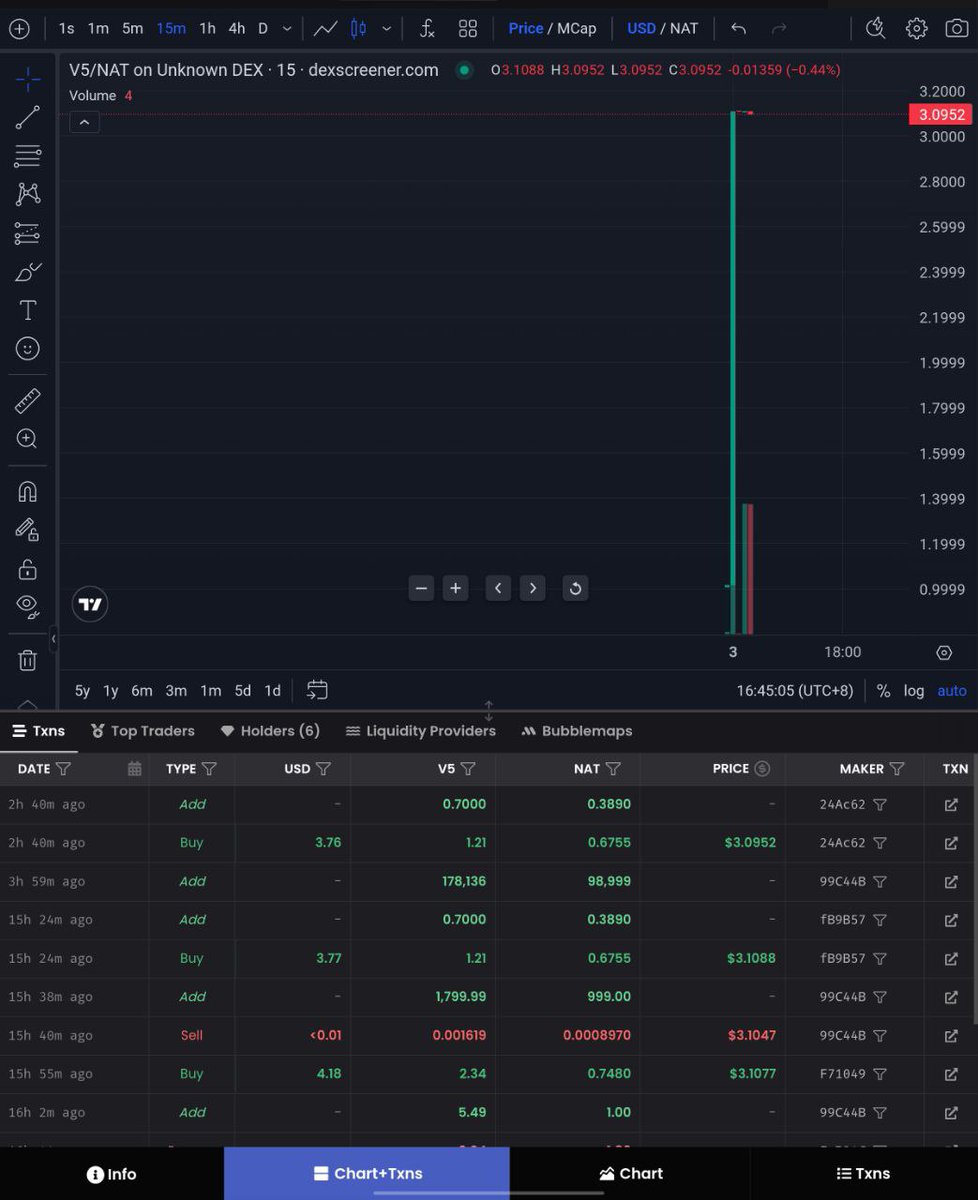Viewport: 978px width, 1200px height.
Task: Open the TradingView logo link
Action: (x=90, y=604)
